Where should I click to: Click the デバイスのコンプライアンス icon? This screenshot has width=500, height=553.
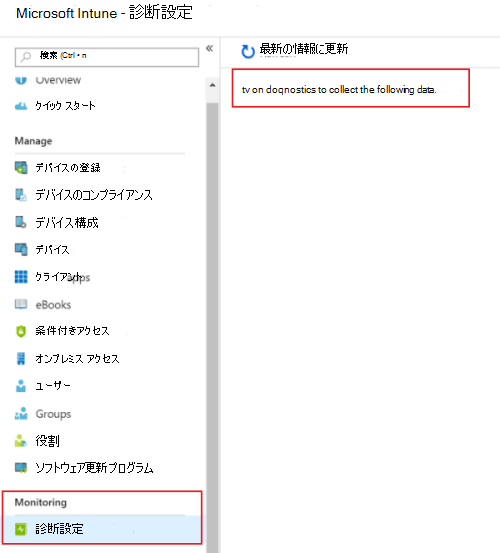point(21,195)
